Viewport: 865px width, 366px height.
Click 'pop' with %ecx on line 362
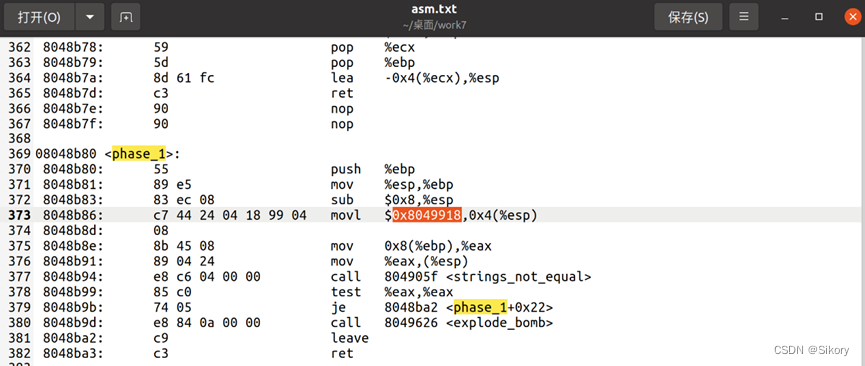pos(342,47)
